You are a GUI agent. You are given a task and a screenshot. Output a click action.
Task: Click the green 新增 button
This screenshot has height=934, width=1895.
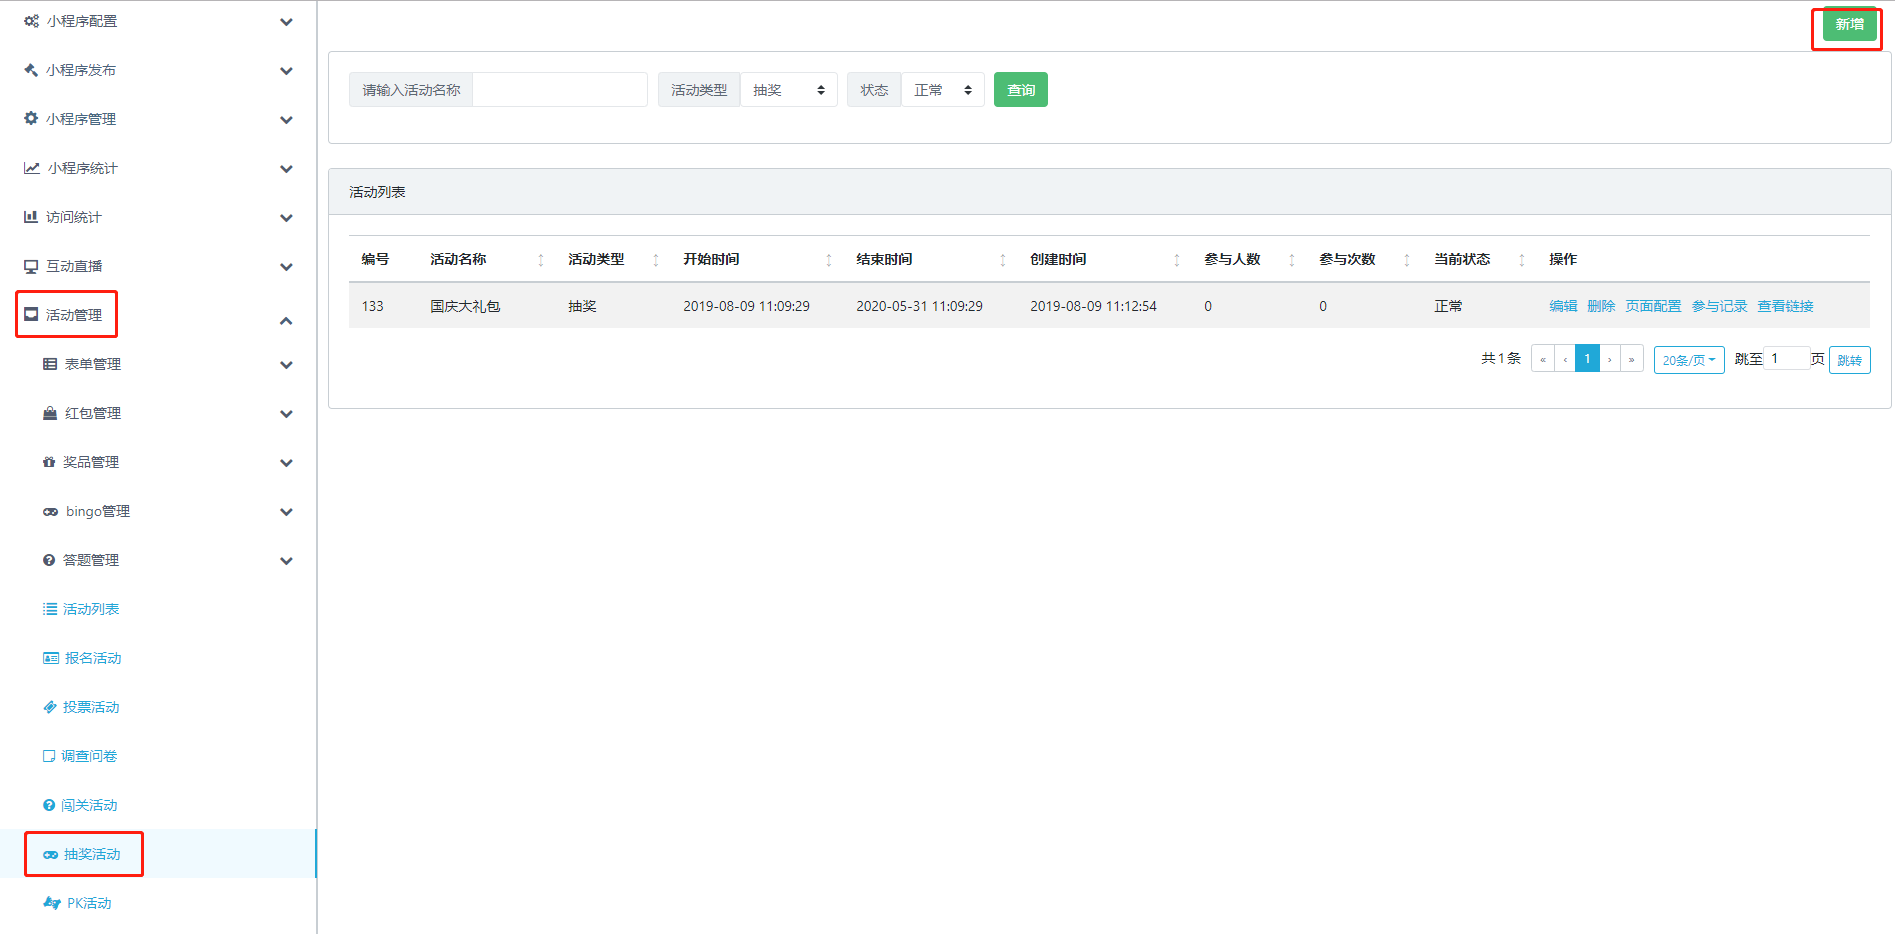[x=1849, y=24]
